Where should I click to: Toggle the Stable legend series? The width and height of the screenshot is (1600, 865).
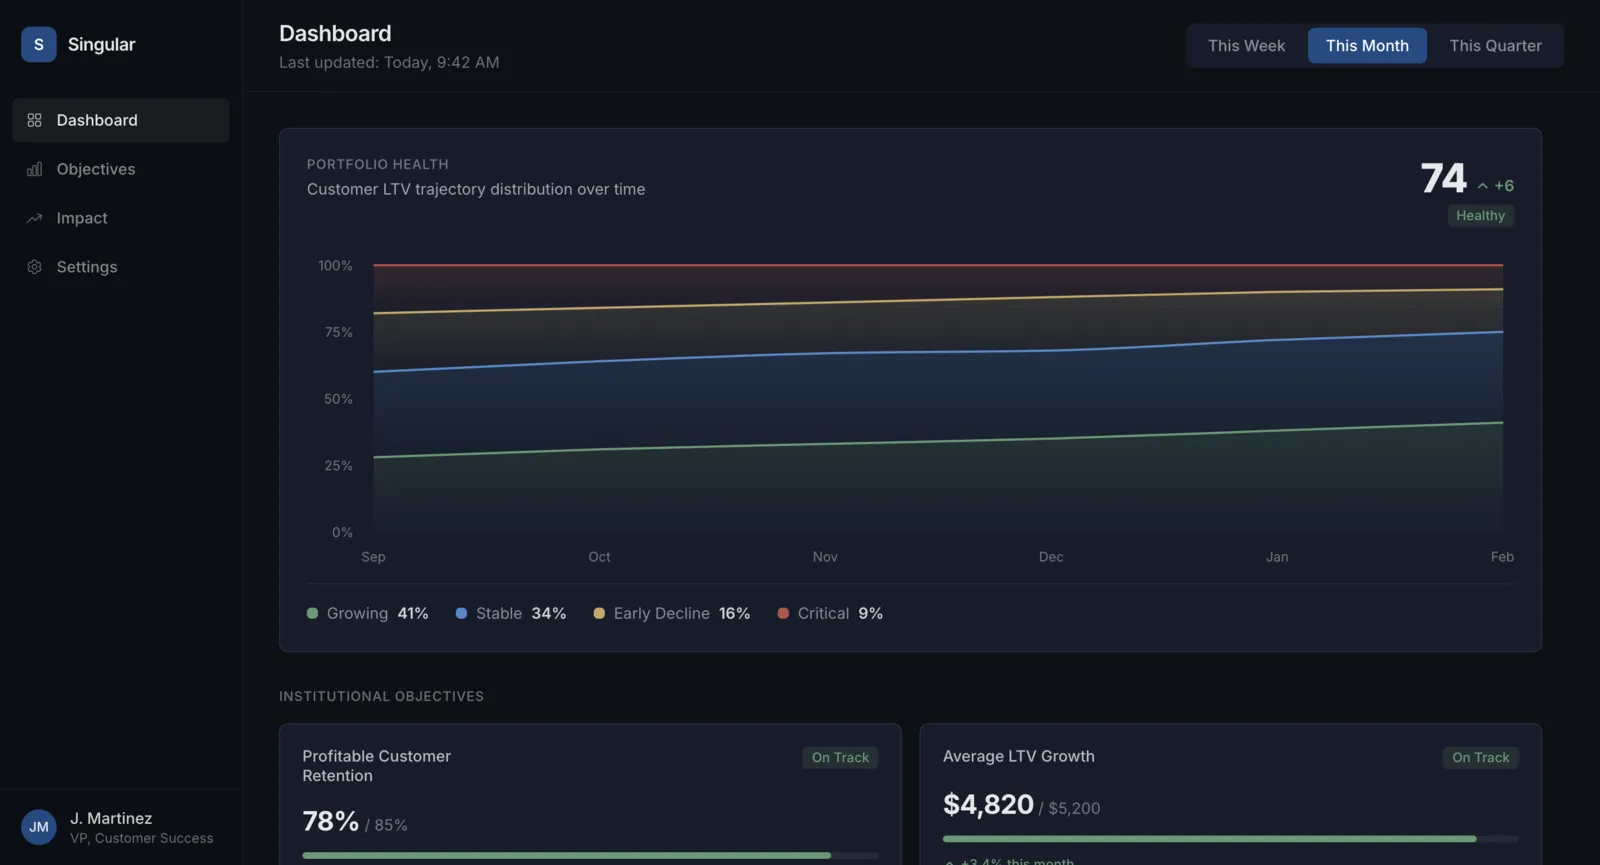pyautogui.click(x=510, y=613)
